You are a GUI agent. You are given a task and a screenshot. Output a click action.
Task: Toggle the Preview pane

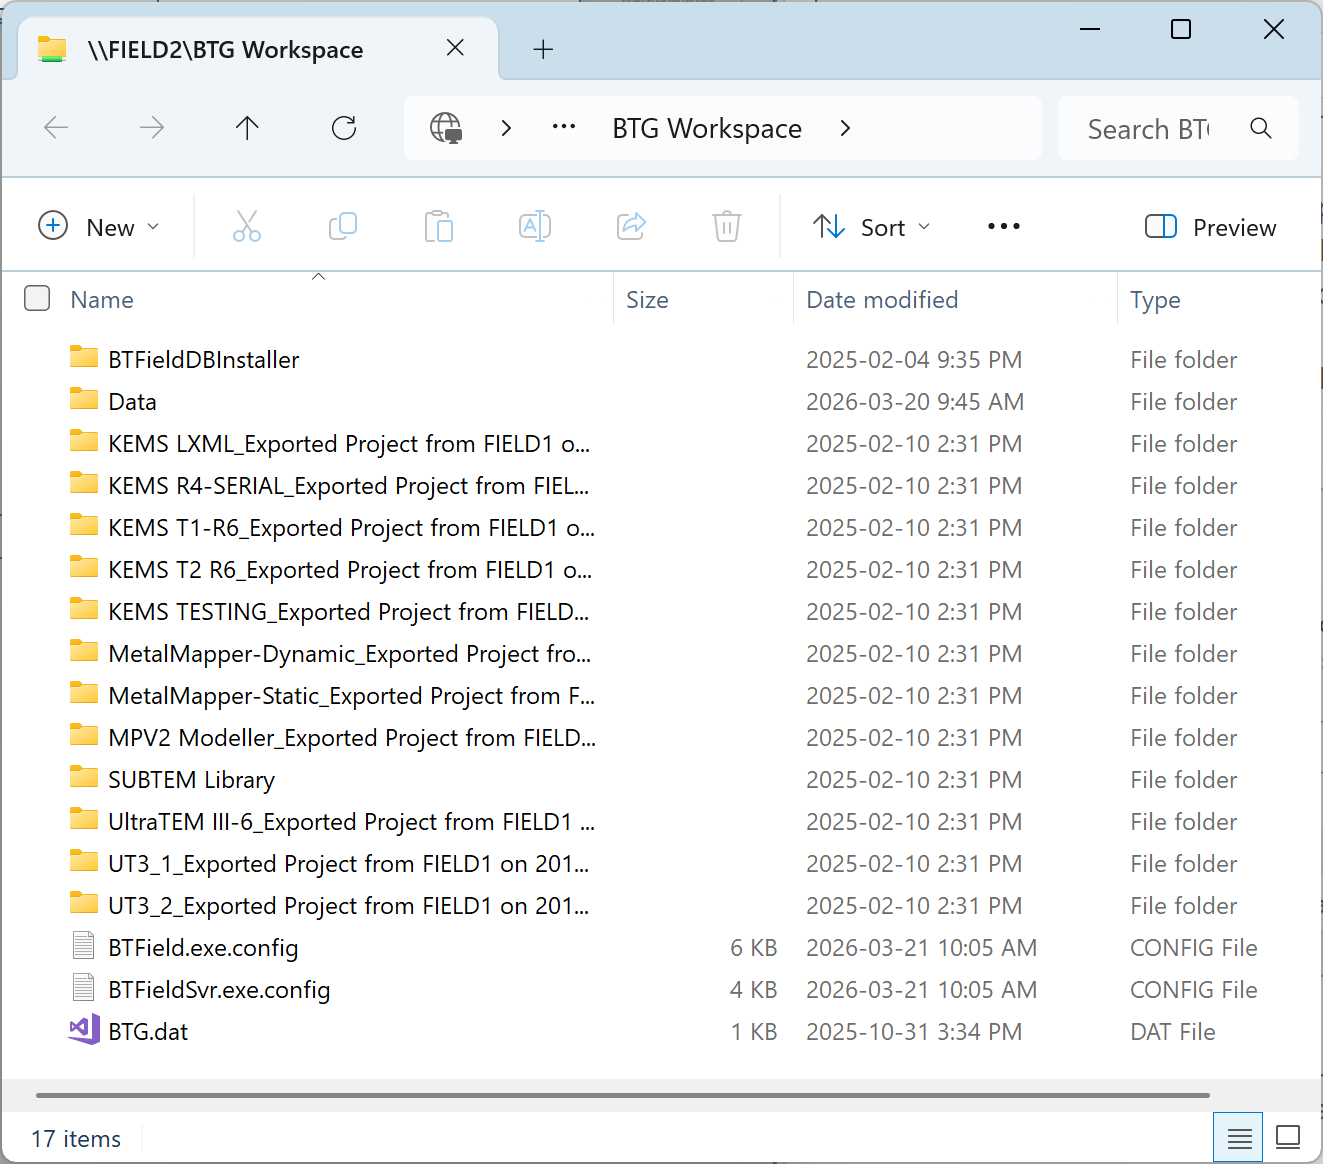click(x=1211, y=227)
